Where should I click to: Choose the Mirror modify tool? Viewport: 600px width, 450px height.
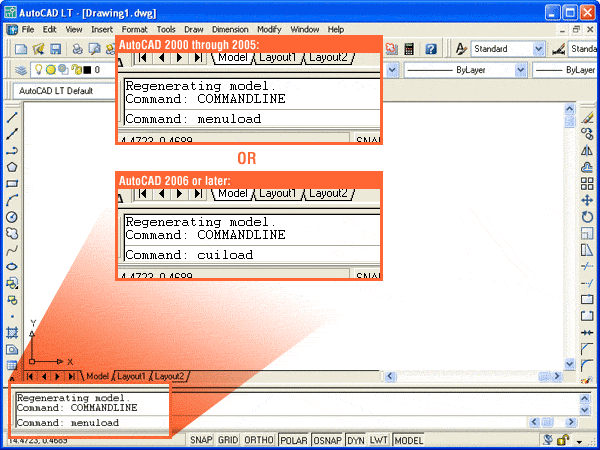[587, 150]
